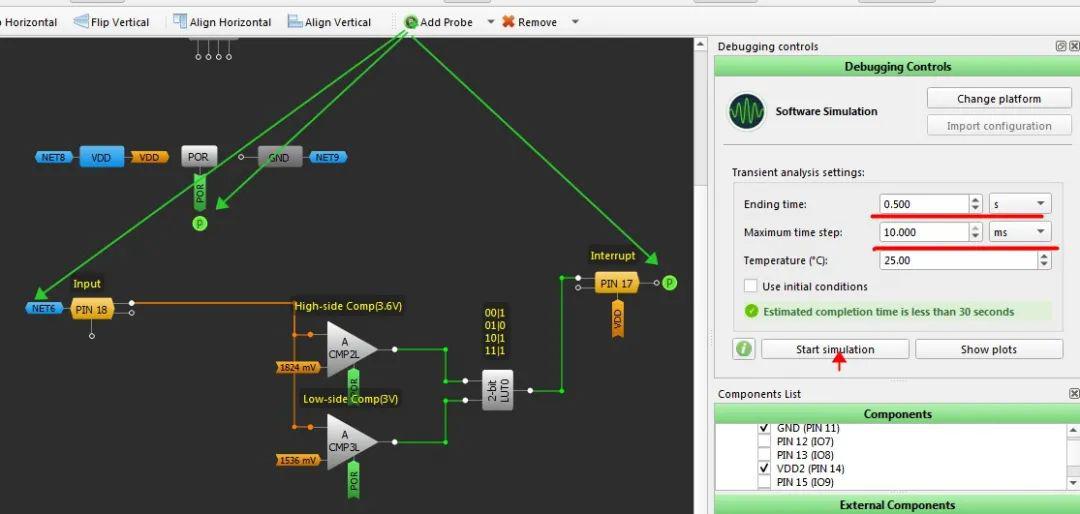Click the External Components section header
1080x514 pixels.
click(897, 505)
